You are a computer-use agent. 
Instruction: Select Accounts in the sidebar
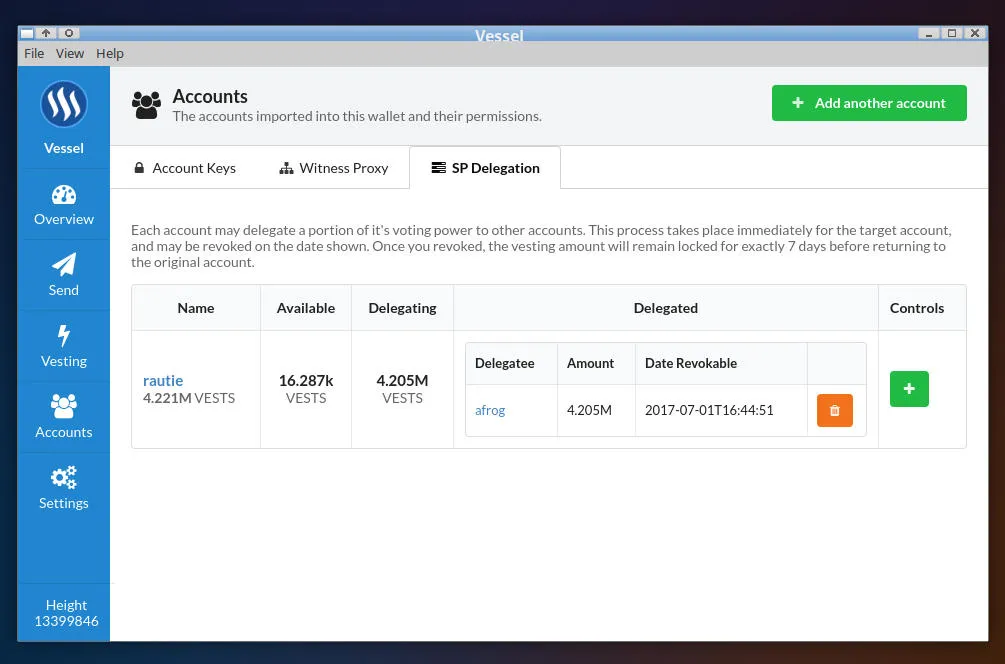[x=63, y=418]
